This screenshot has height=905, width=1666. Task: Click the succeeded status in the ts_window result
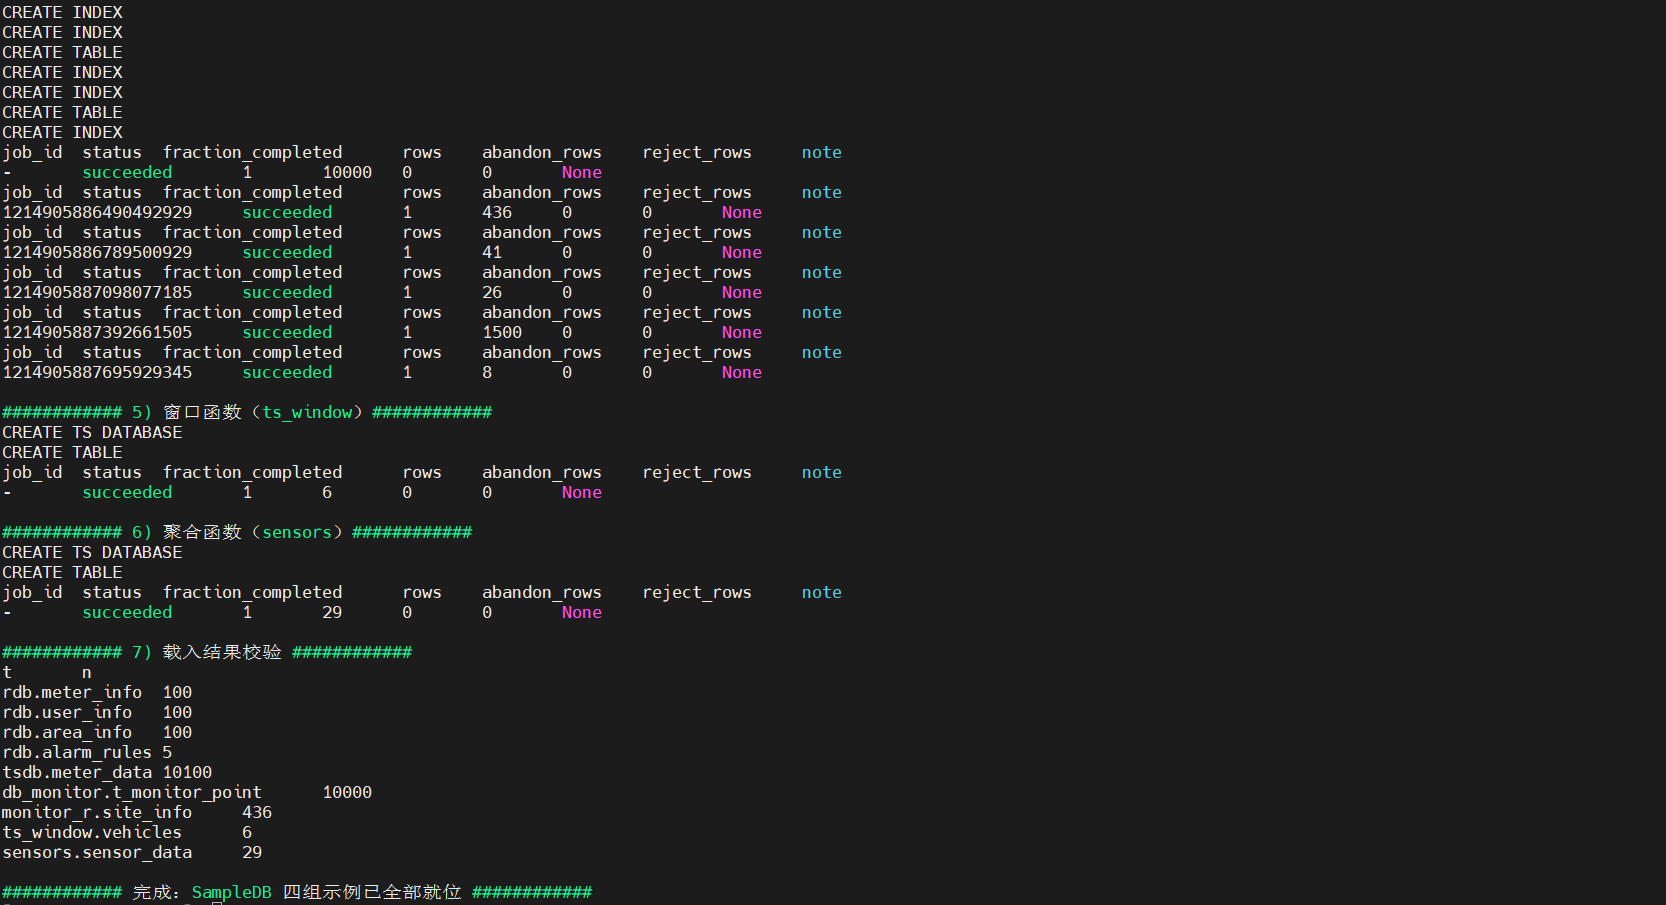[127, 492]
